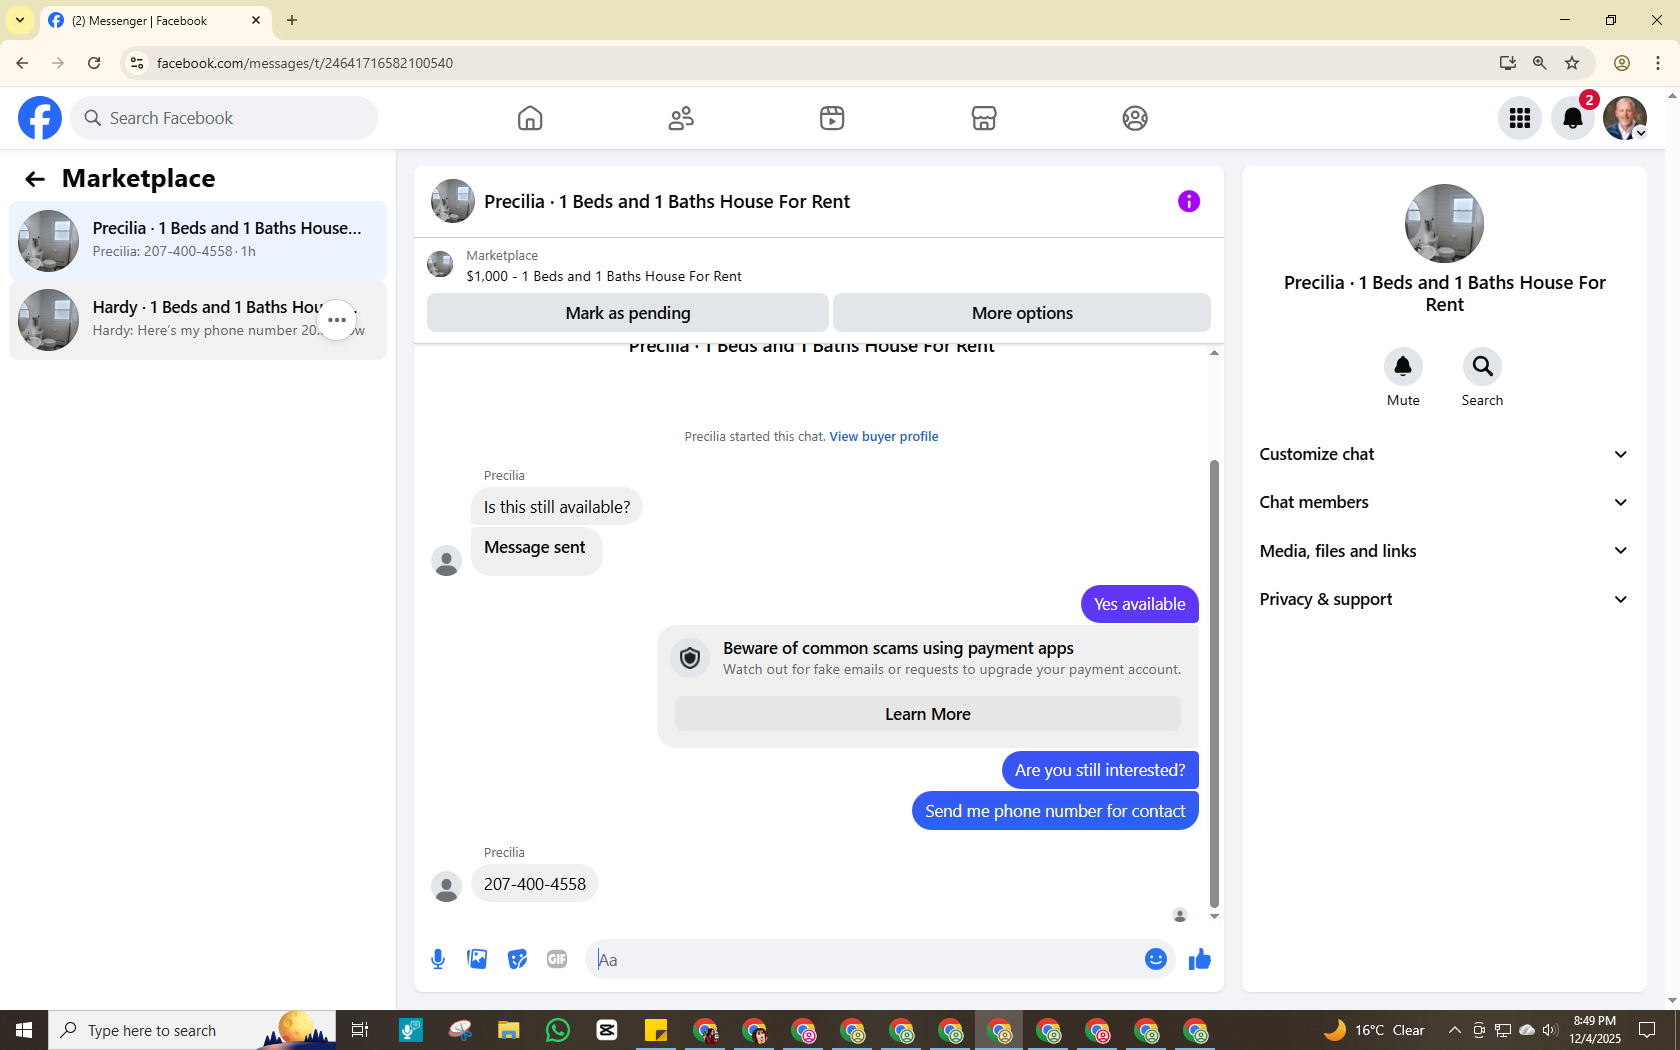Expand the Customize chat section
This screenshot has width=1680, height=1050.
pos(1444,454)
